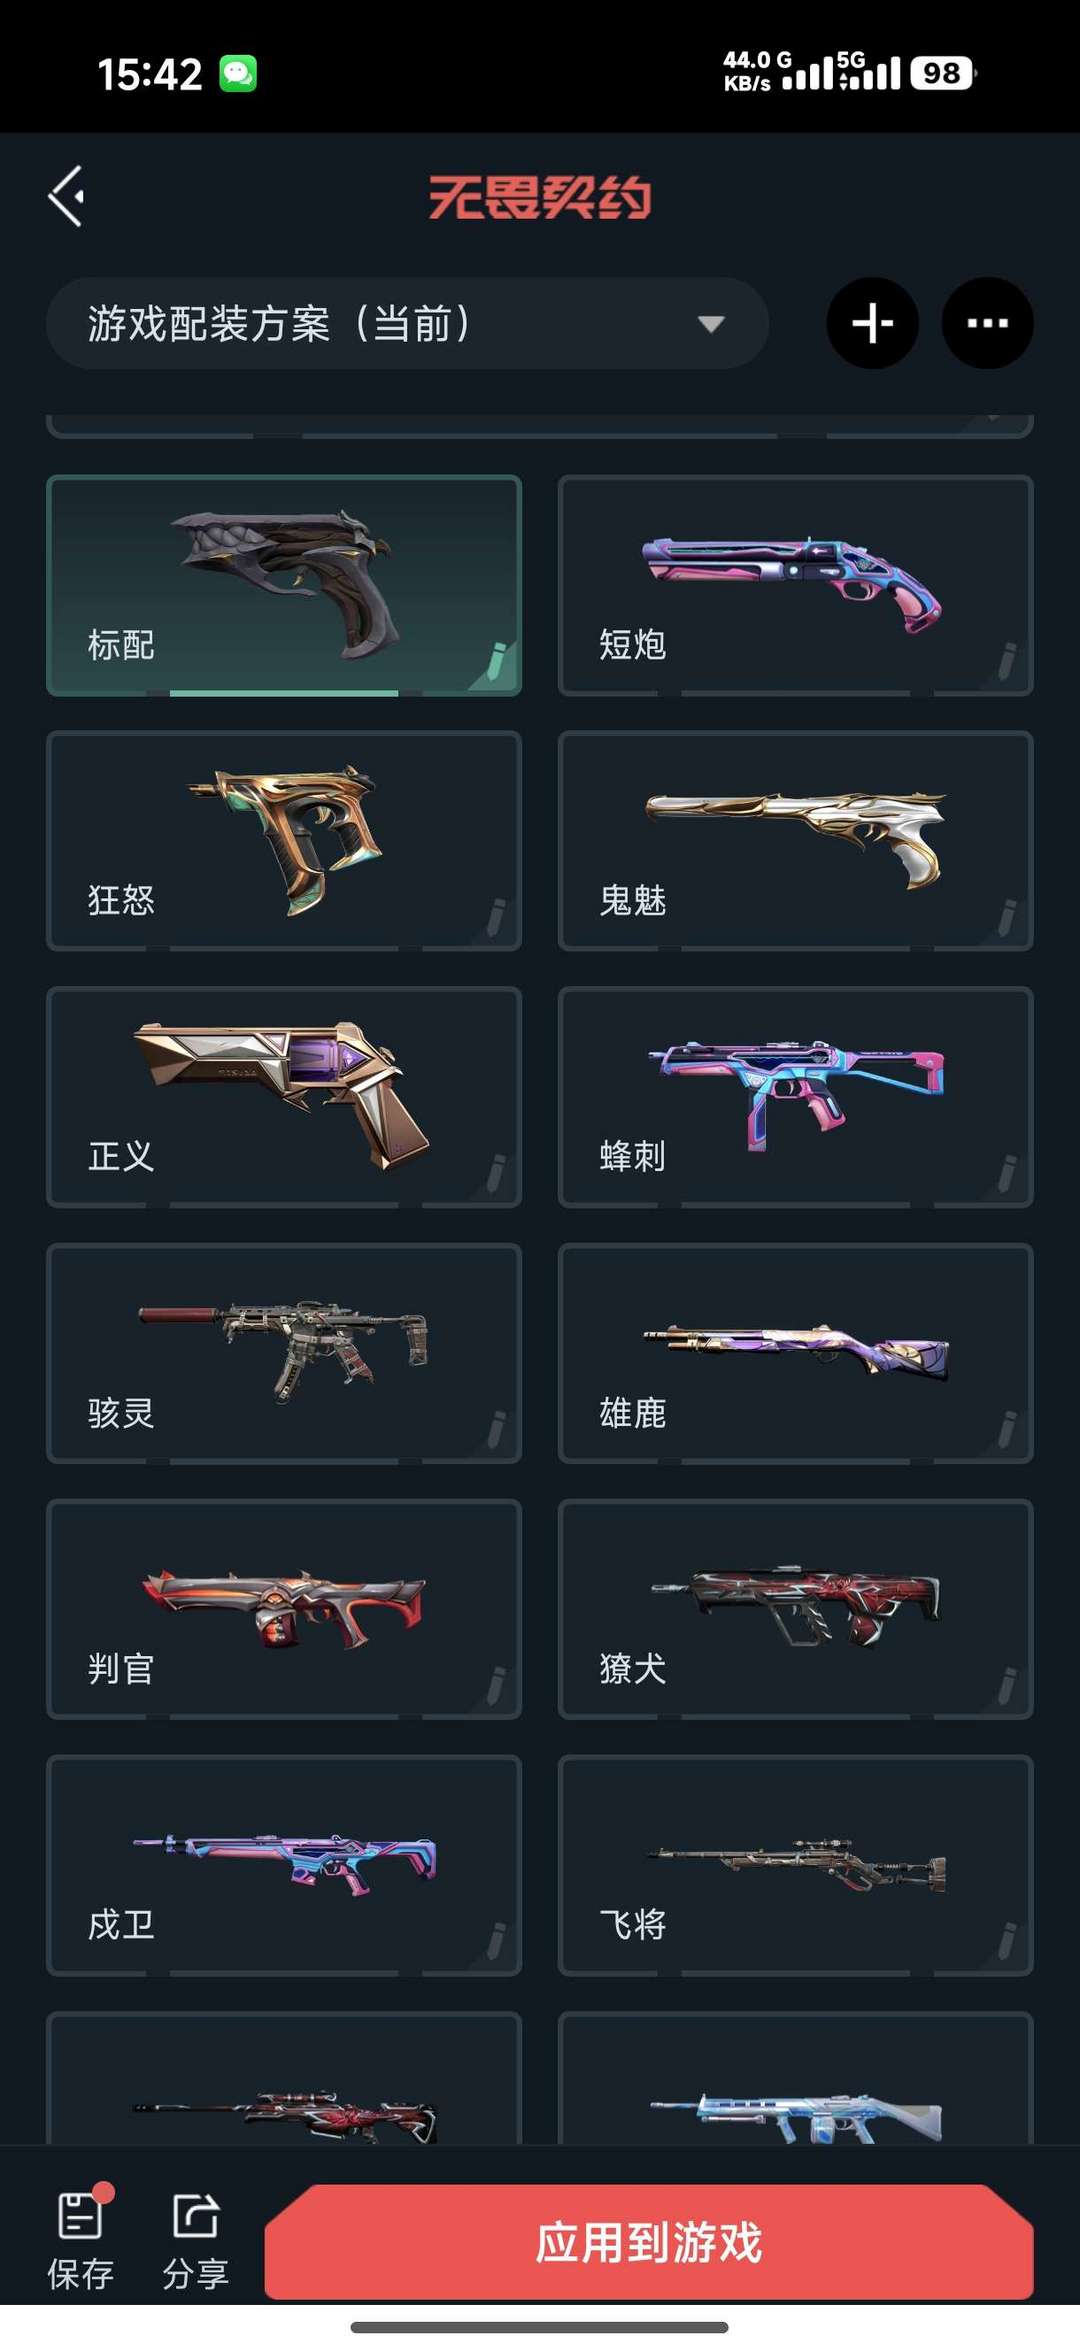Tap the back arrow icon
The height and width of the screenshot is (2351, 1080).
pos(66,196)
